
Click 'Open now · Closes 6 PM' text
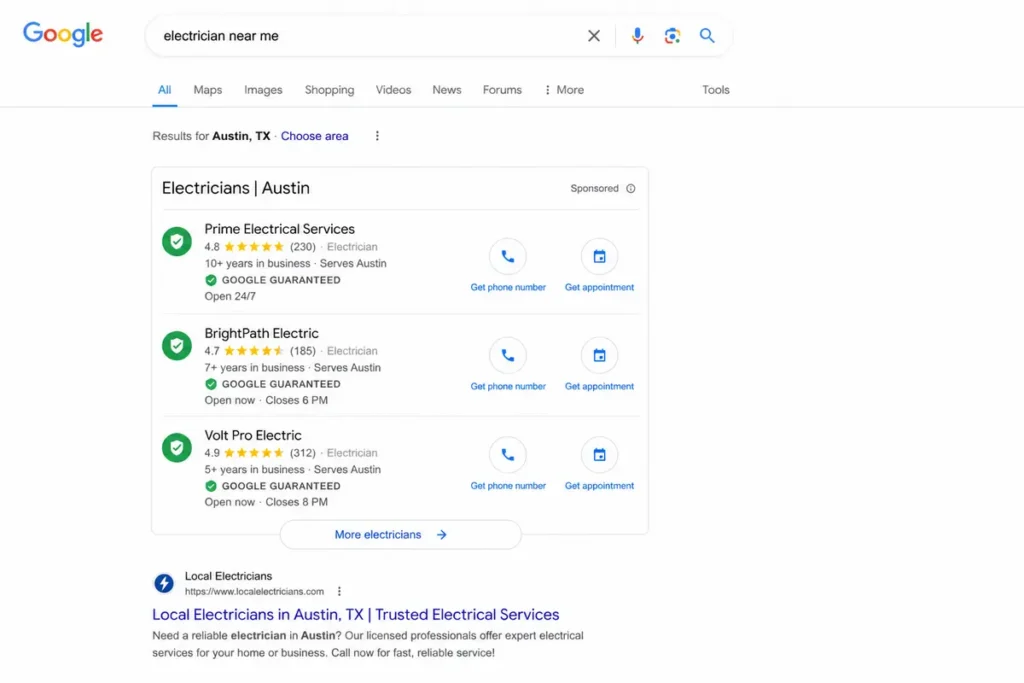pos(266,400)
